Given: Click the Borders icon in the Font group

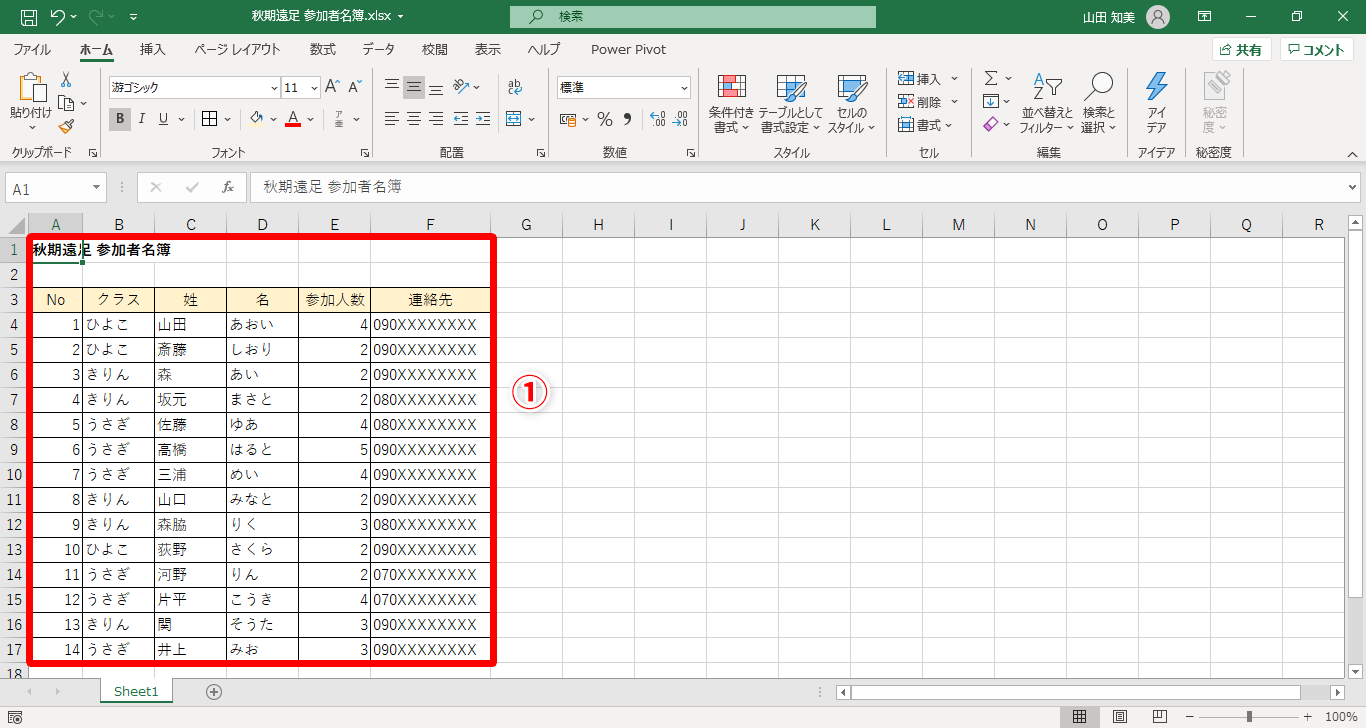Looking at the screenshot, I should (x=210, y=119).
